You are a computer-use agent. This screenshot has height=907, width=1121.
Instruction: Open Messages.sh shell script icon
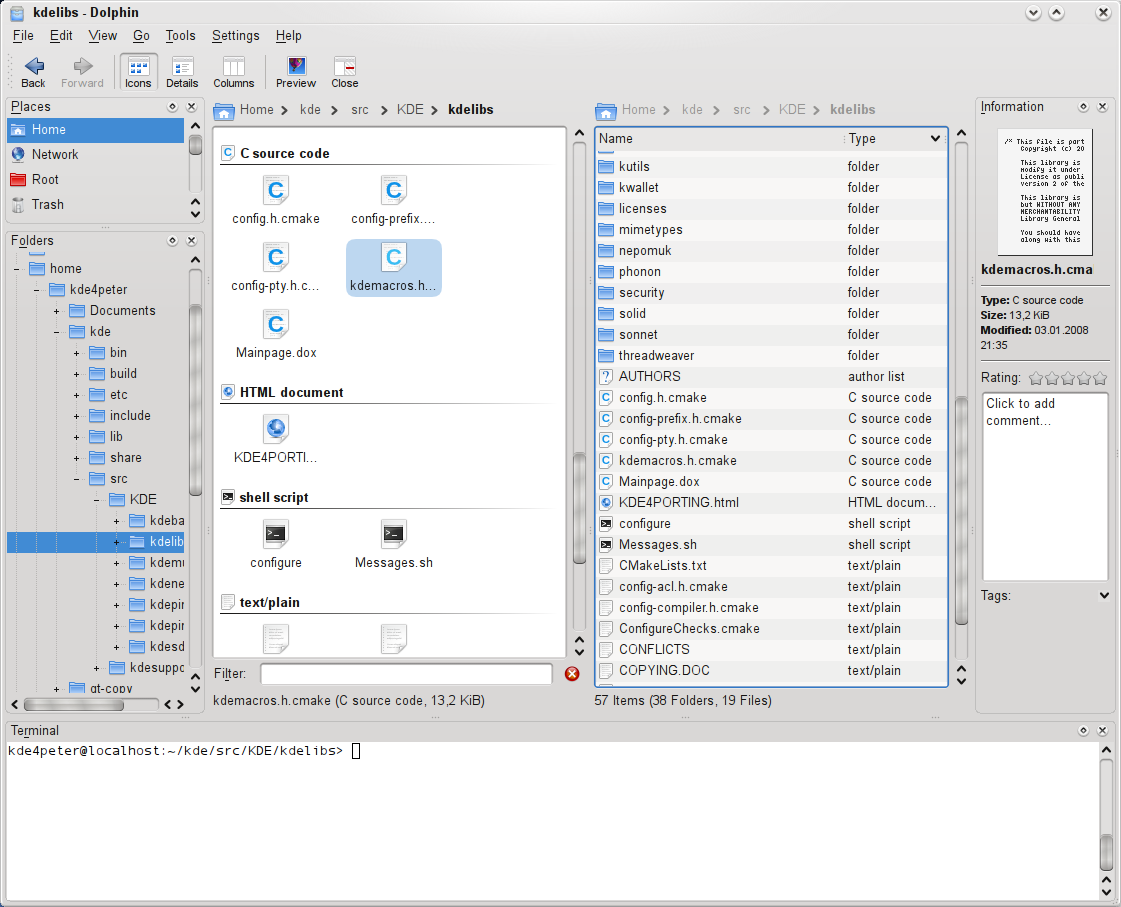point(393,545)
